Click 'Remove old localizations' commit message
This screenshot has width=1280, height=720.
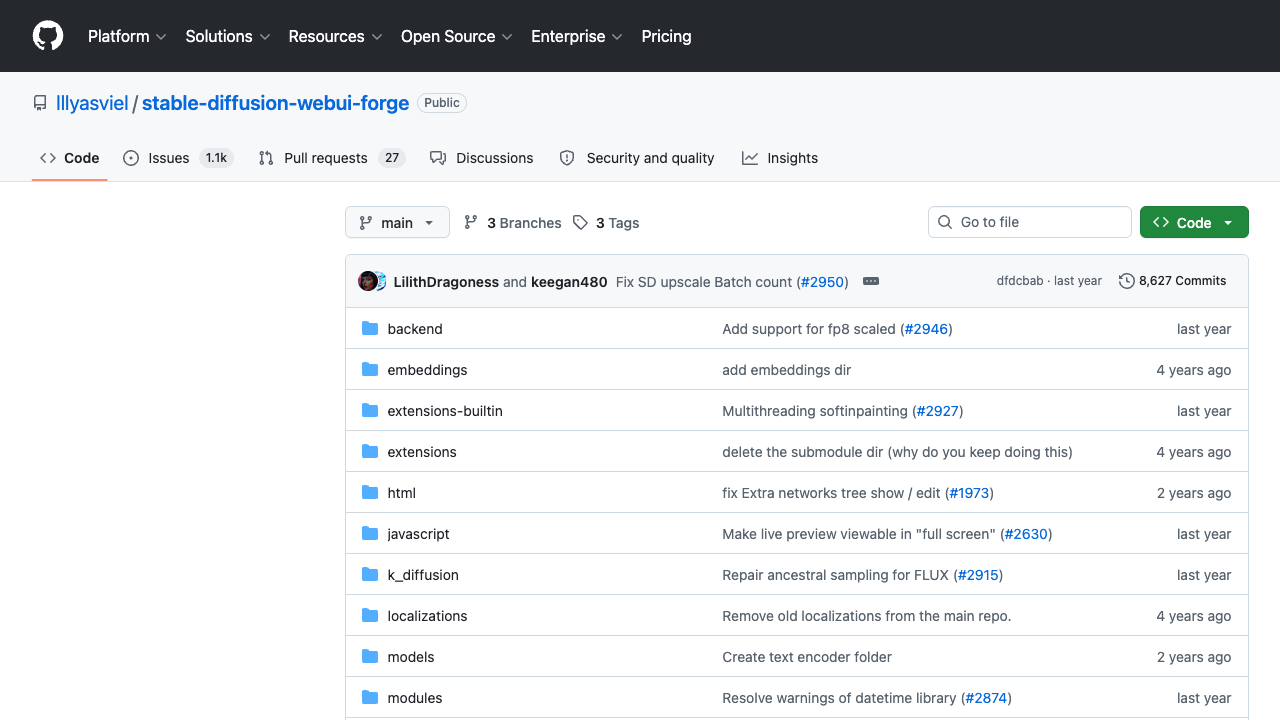pos(867,616)
